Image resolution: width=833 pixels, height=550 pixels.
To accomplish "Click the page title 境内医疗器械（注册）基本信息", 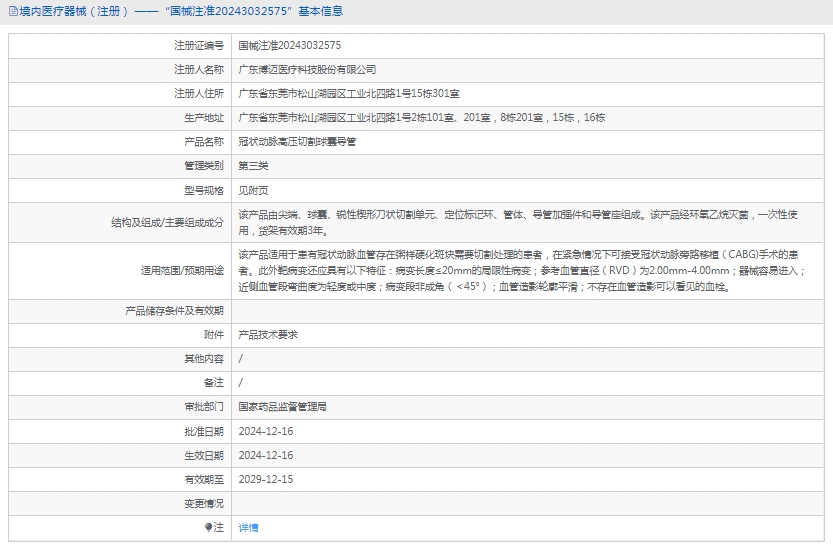I will [x=180, y=12].
